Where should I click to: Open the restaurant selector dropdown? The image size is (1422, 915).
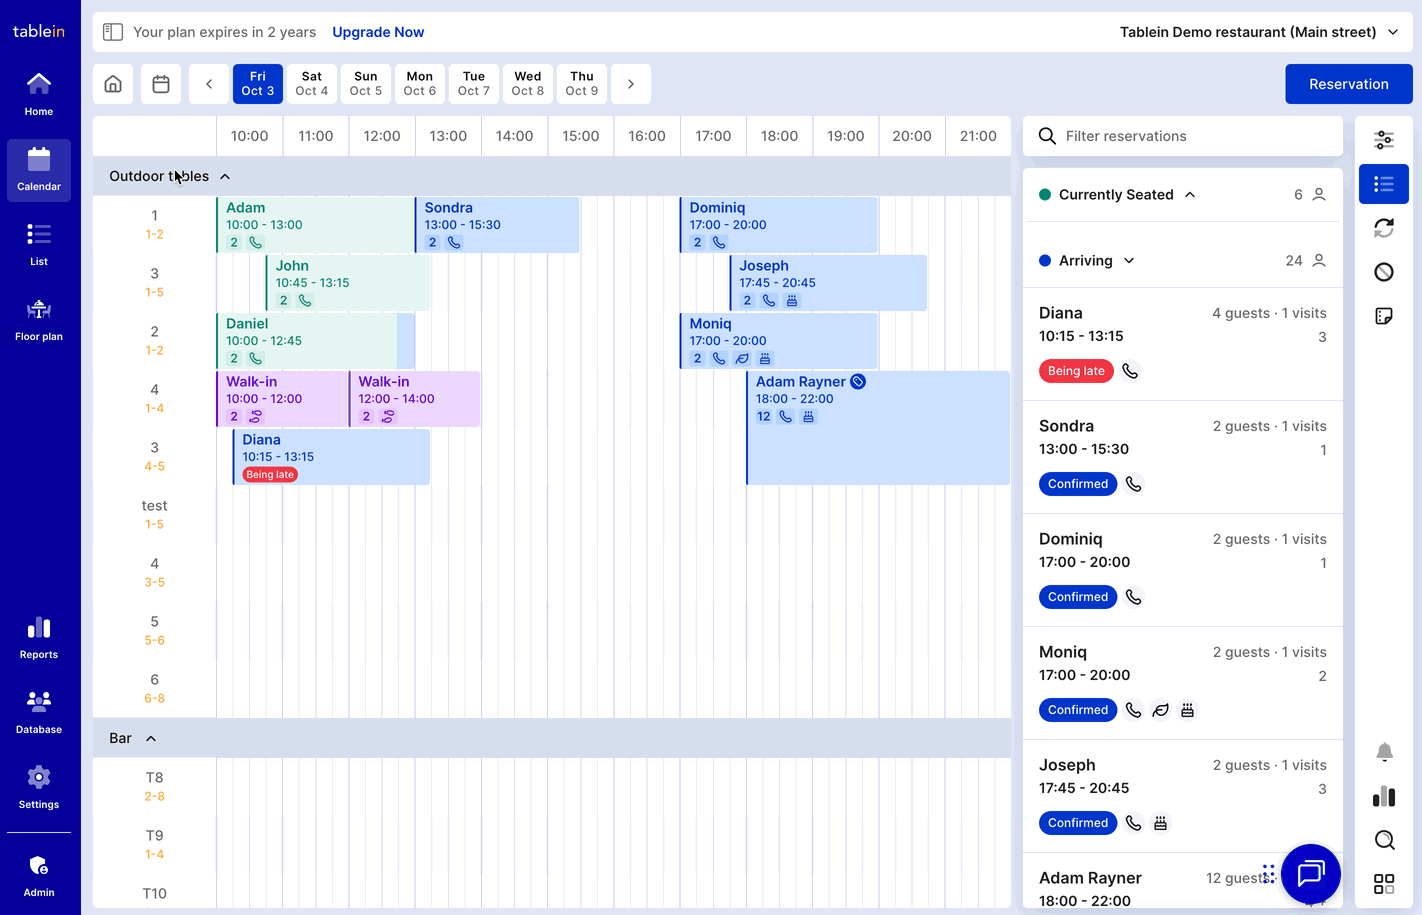(1259, 32)
